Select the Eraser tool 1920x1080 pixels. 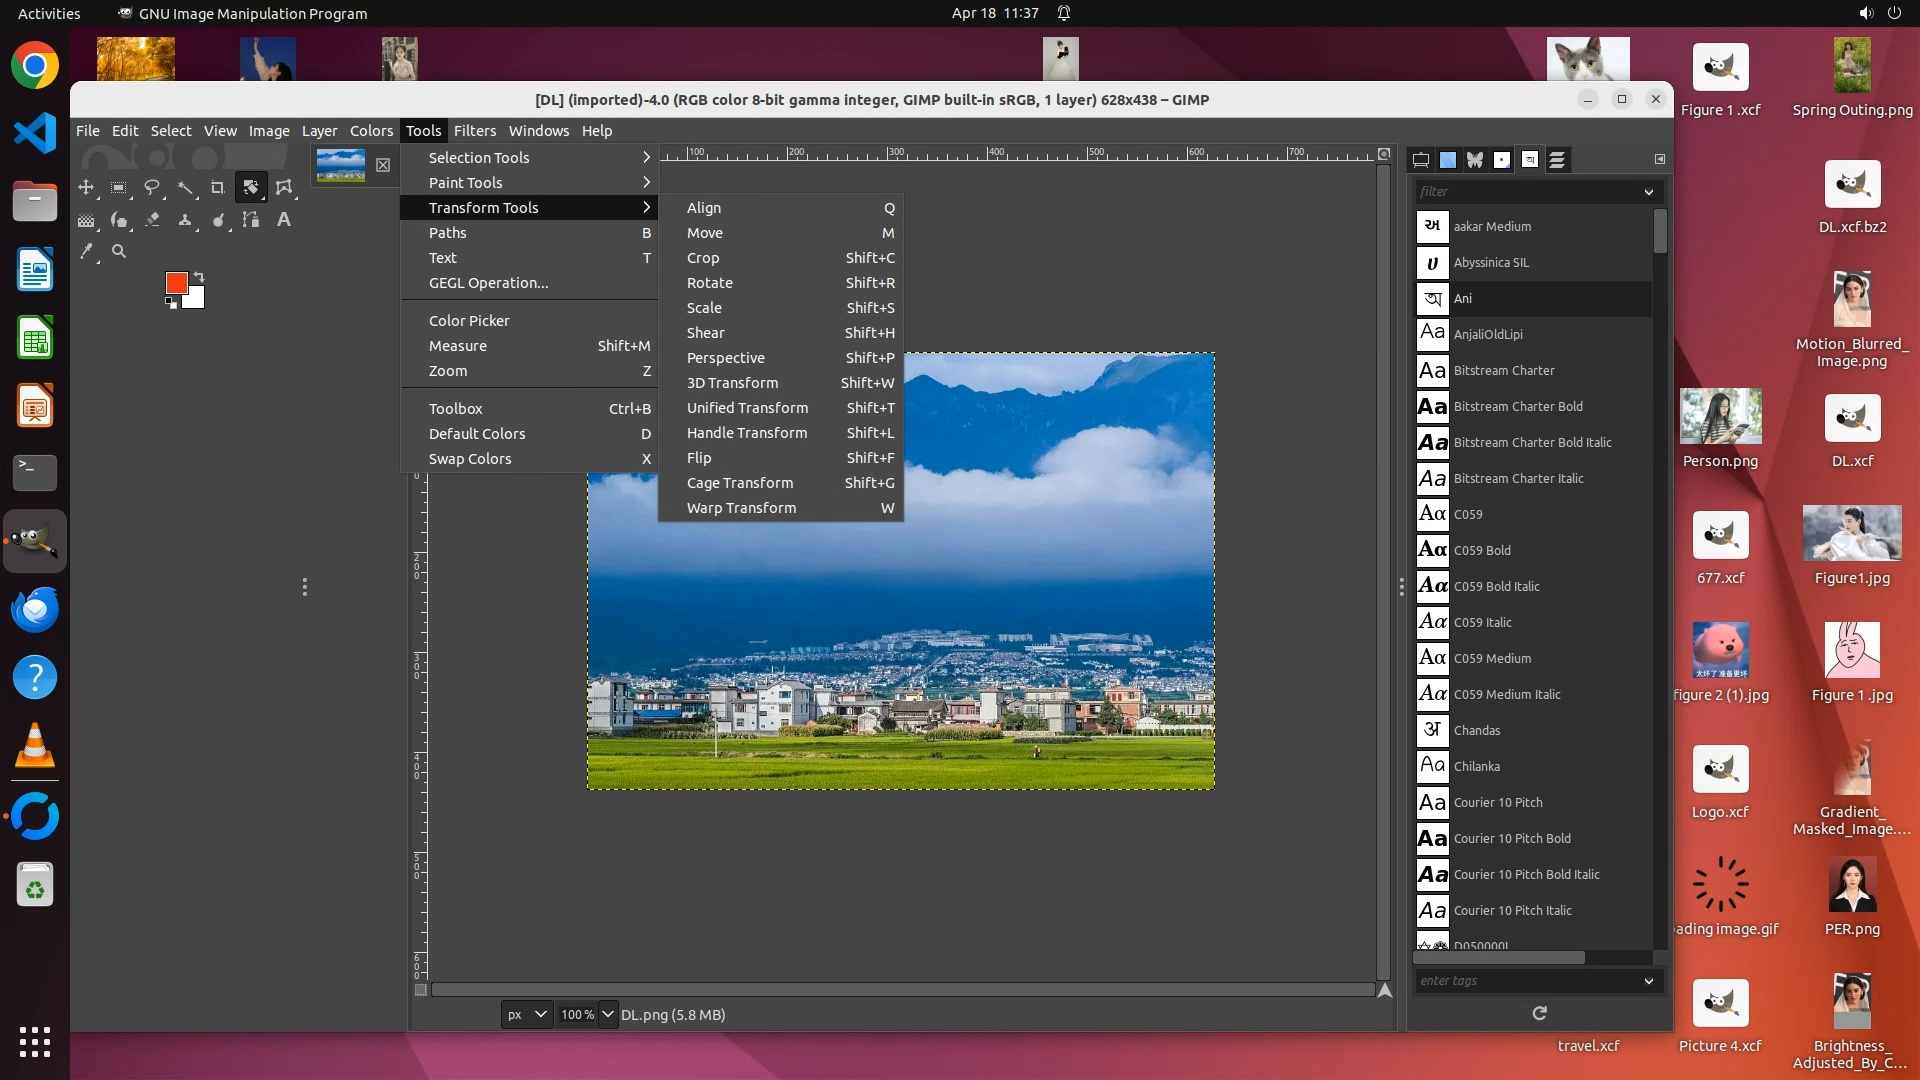pyautogui.click(x=152, y=219)
